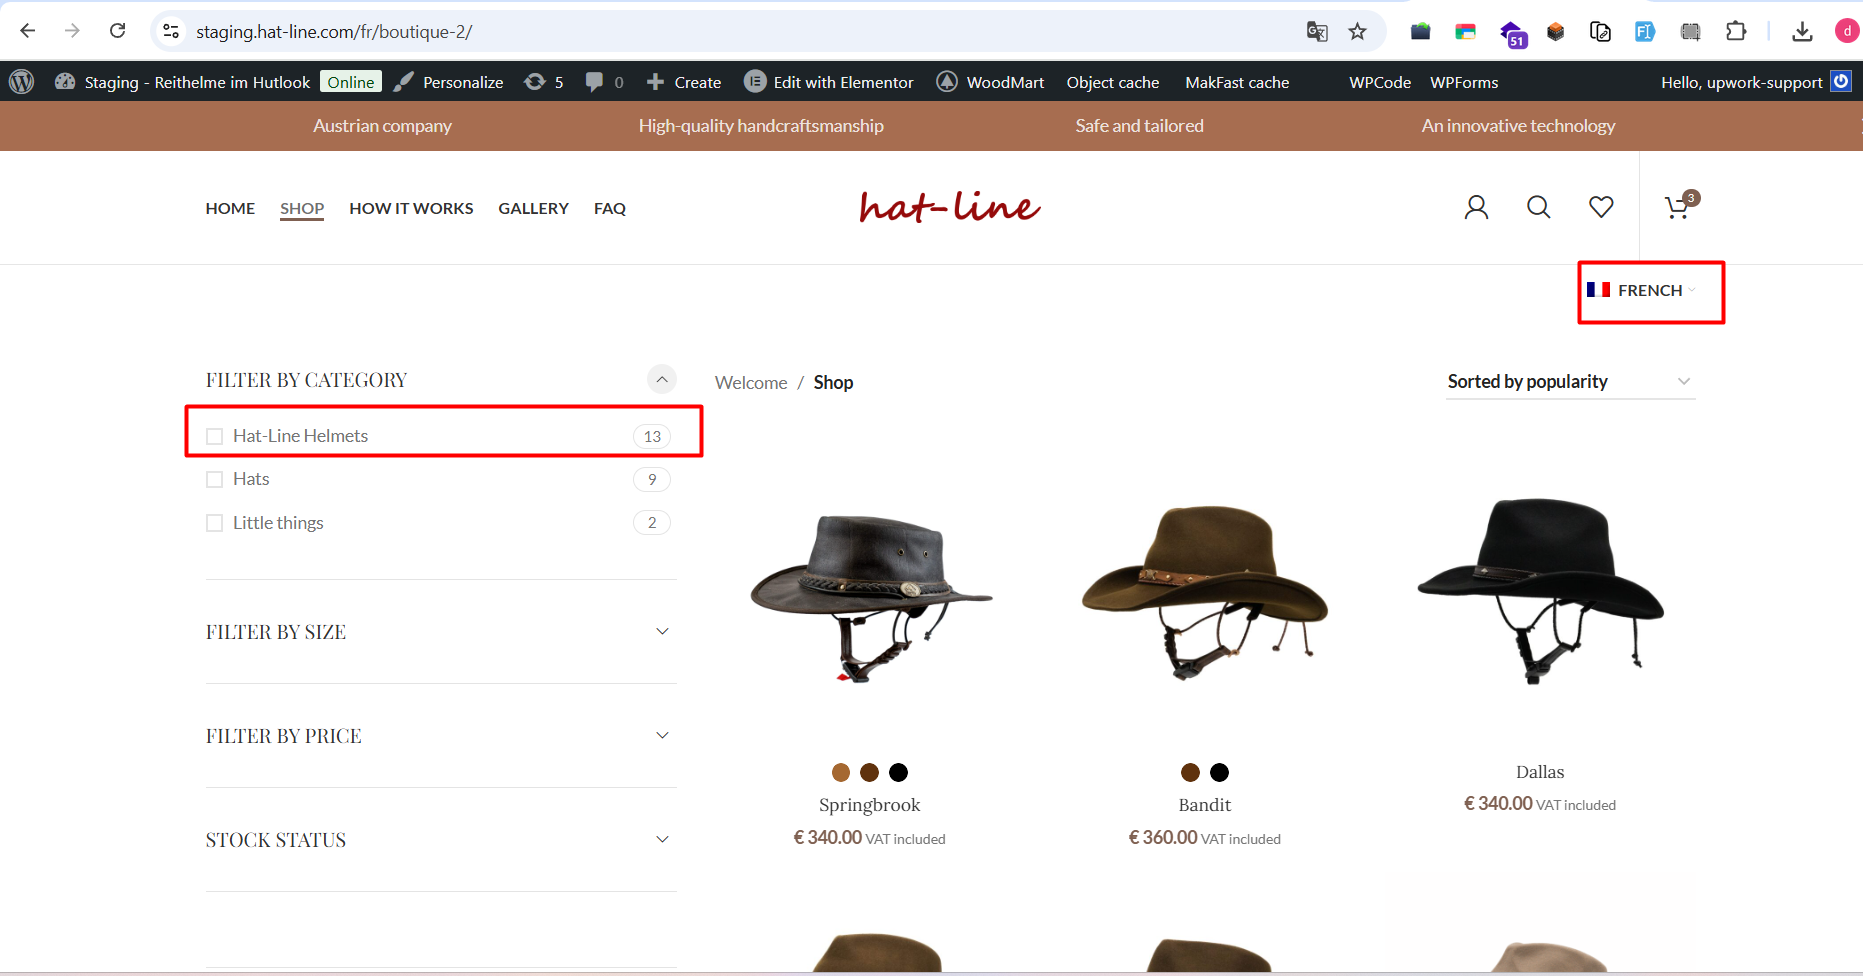Open the How It Works menu page
The height and width of the screenshot is (976, 1863).
pos(411,208)
